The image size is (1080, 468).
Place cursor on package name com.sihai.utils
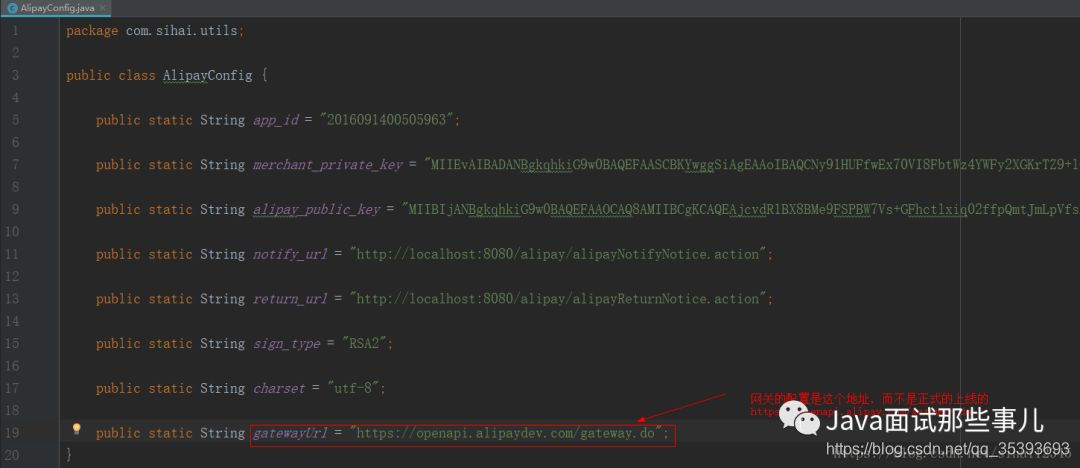(x=182, y=31)
